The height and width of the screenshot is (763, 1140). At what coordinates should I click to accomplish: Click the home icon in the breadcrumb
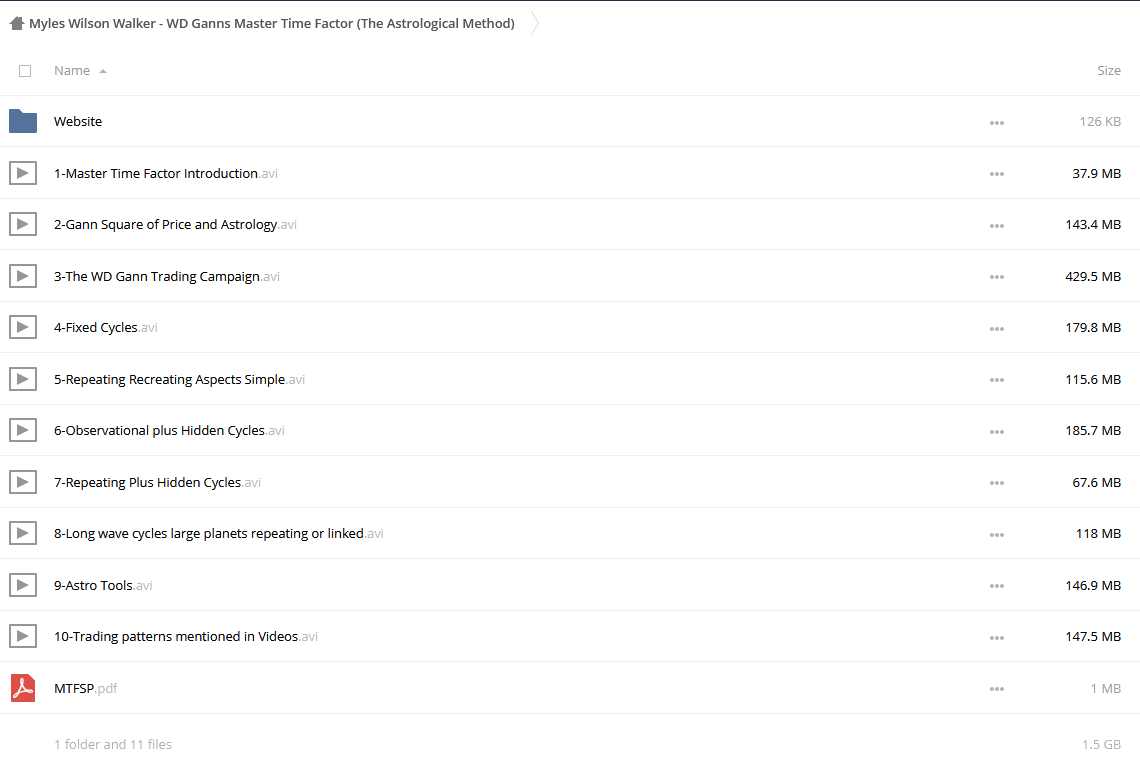(17, 23)
